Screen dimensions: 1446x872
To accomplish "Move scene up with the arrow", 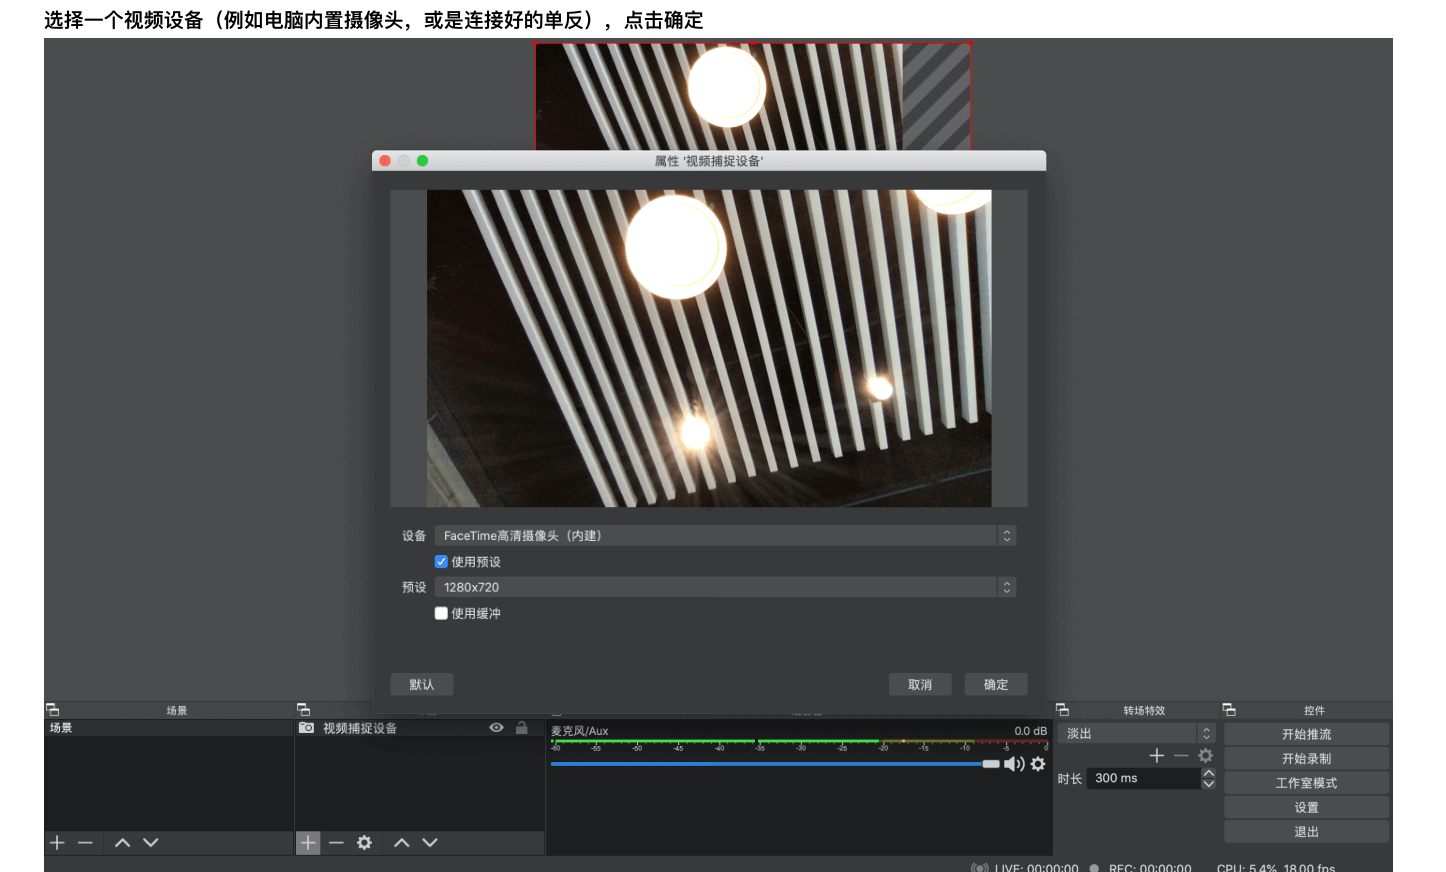I will [x=122, y=843].
